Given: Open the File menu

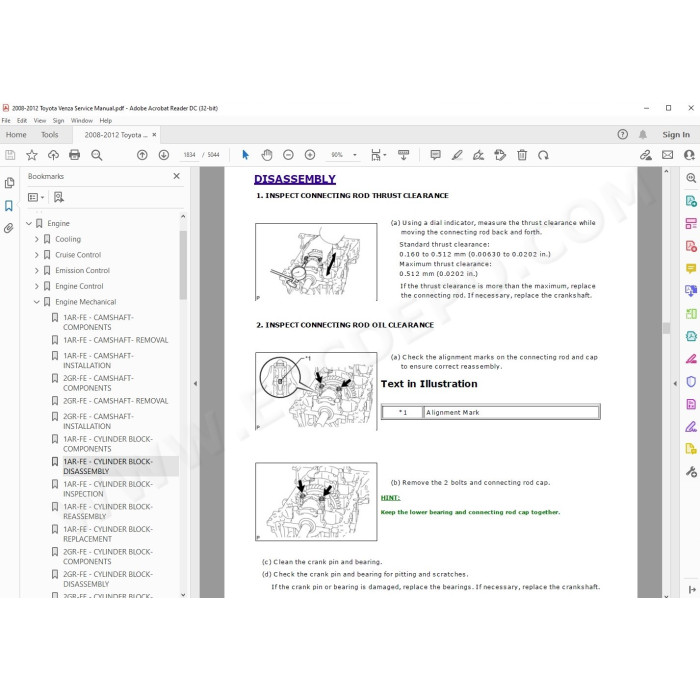Looking at the screenshot, I should 6,121.
